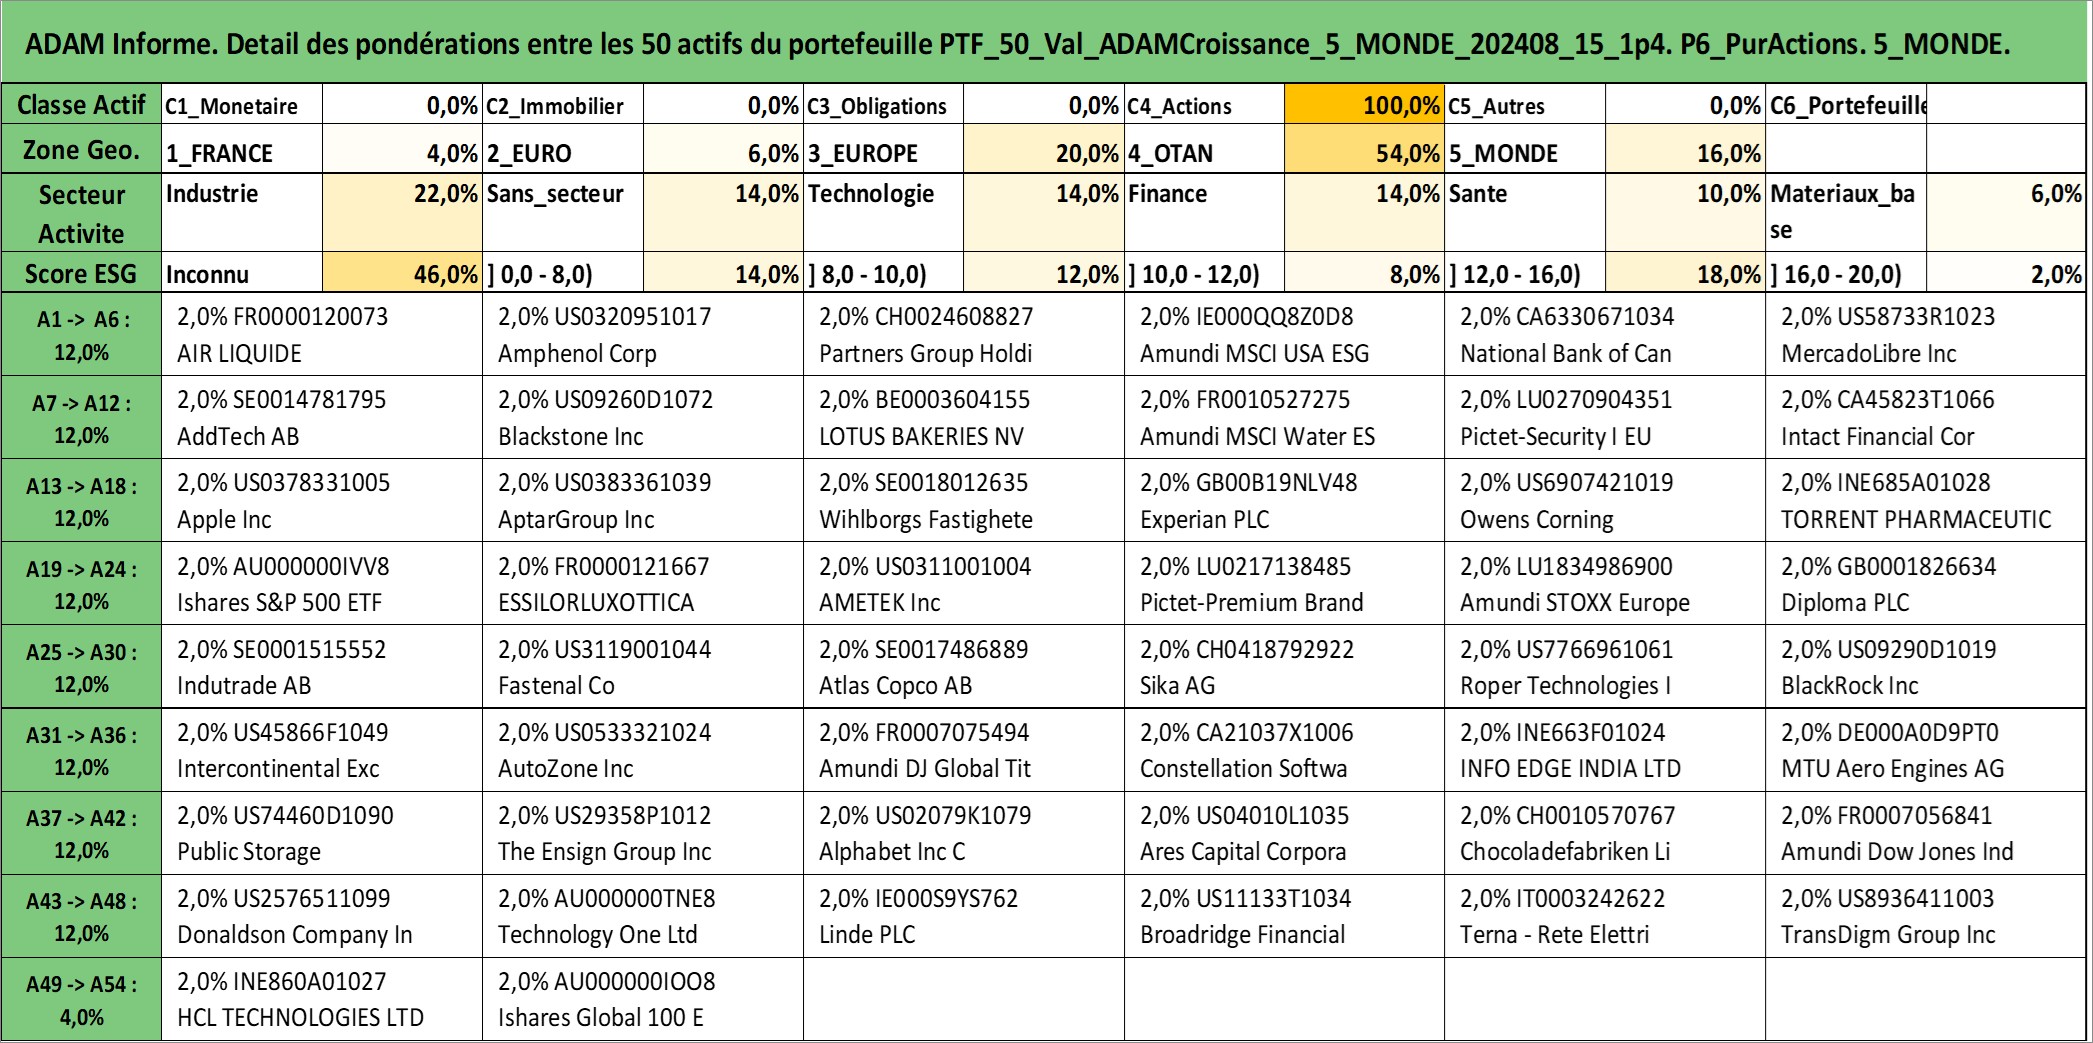Screen dimensions: 2093x1043
Task: Click the Blackstone Inc cell
Action: pyautogui.click(x=643, y=418)
